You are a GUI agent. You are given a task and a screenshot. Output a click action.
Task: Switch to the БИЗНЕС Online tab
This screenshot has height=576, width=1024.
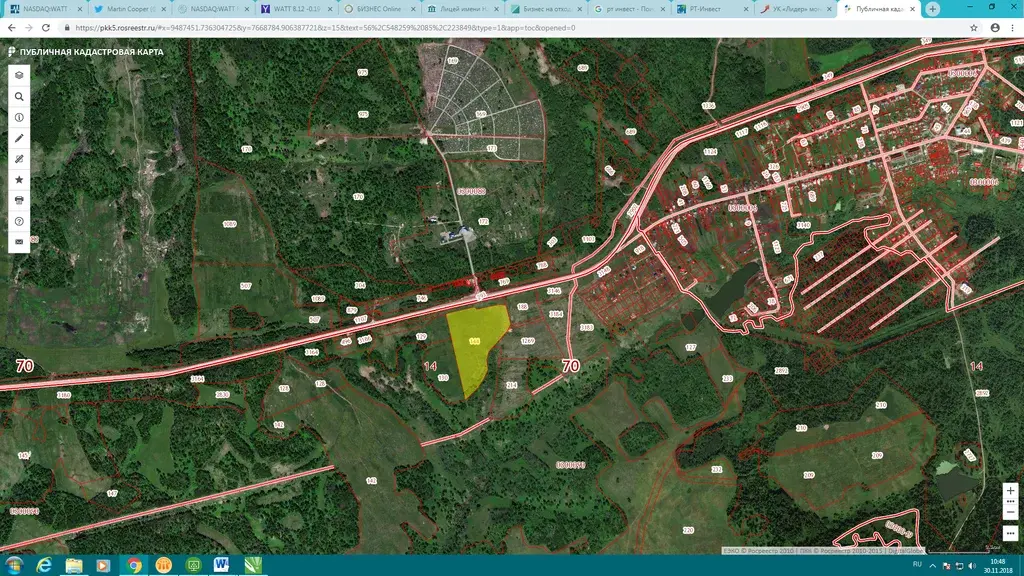click(379, 9)
